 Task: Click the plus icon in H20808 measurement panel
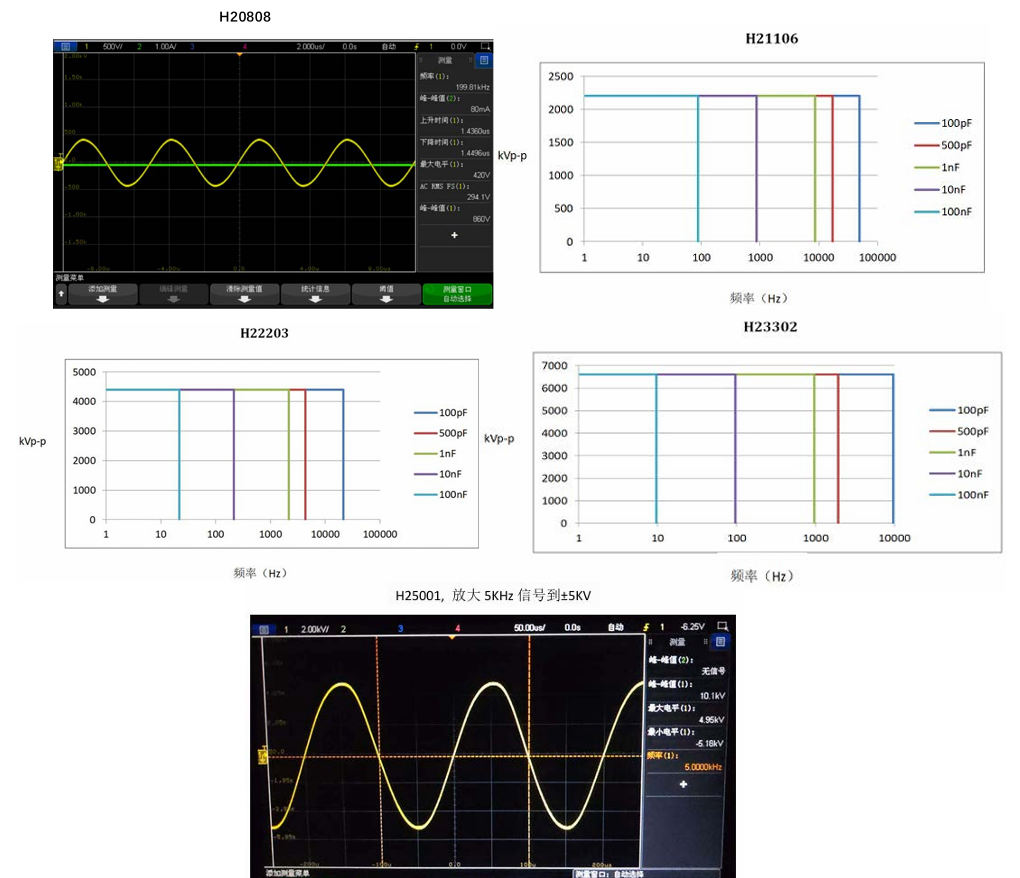coord(454,234)
